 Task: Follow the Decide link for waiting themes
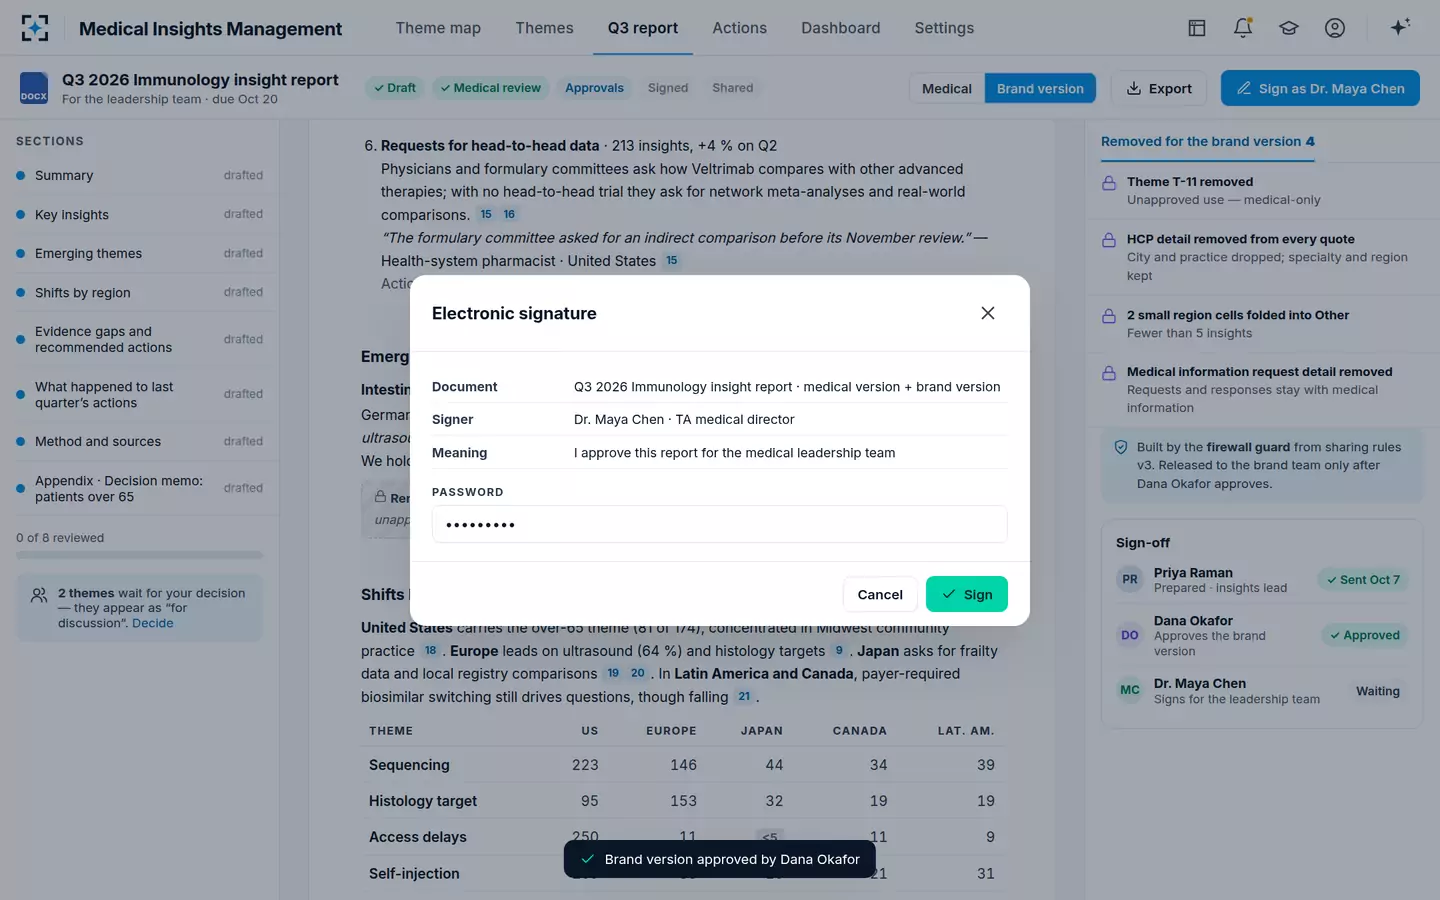(x=153, y=623)
